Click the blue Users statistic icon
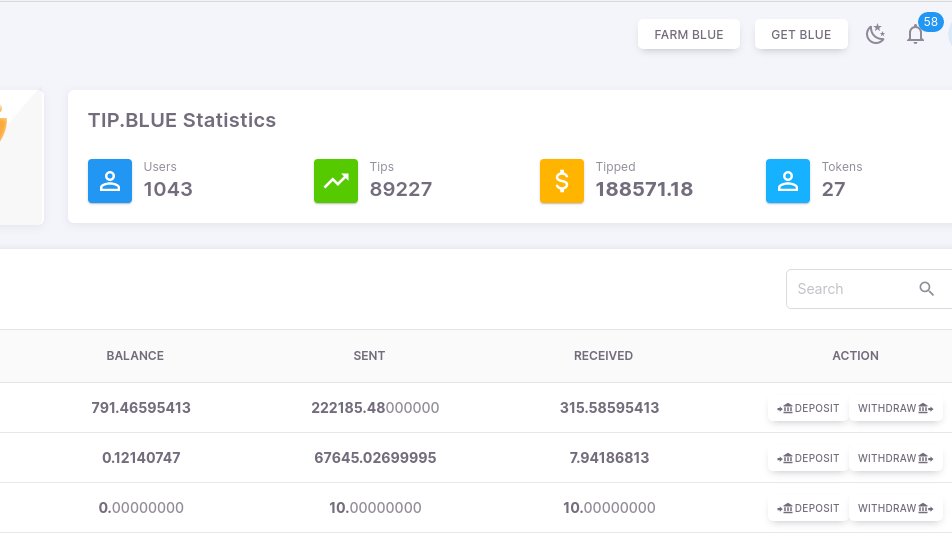The height and width of the screenshot is (537, 952). click(x=110, y=181)
